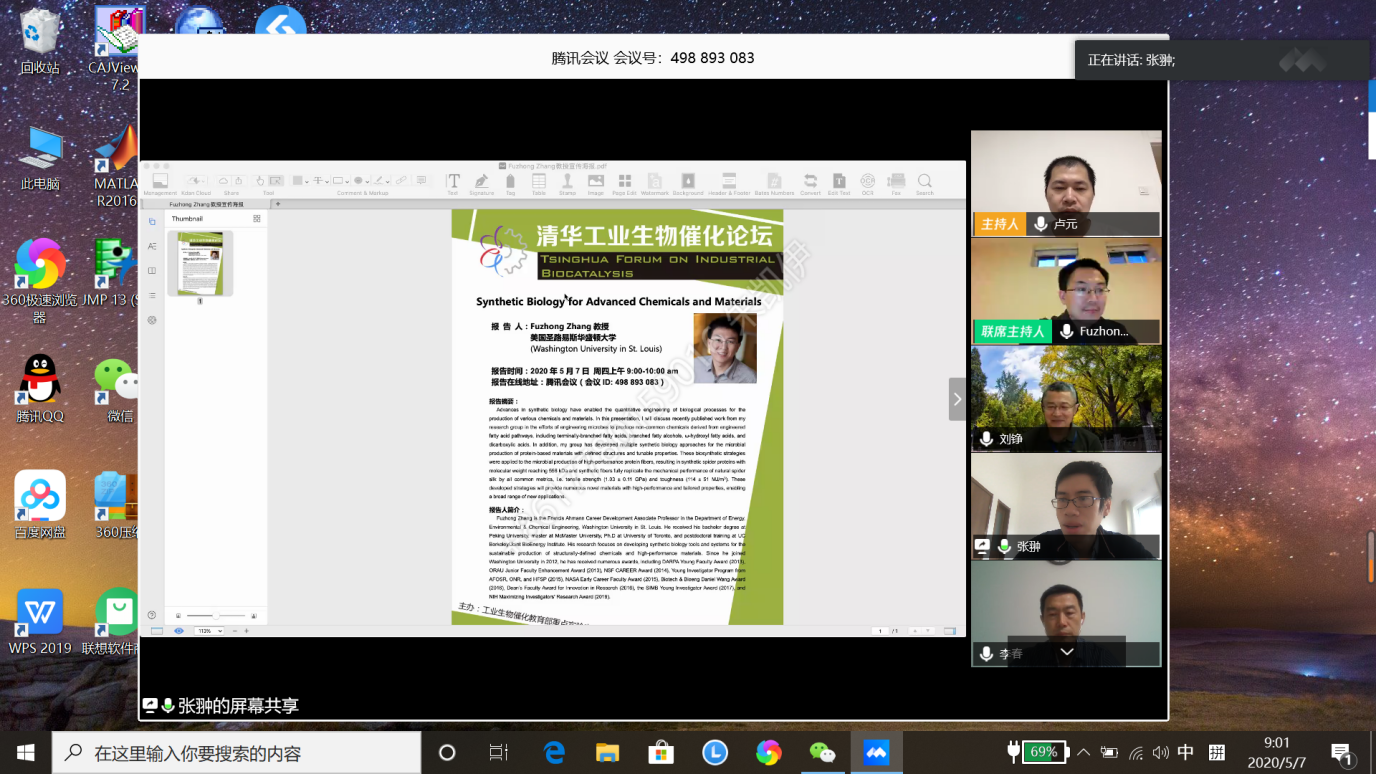Toggle the microphone icon next to 刘铮

point(987,439)
